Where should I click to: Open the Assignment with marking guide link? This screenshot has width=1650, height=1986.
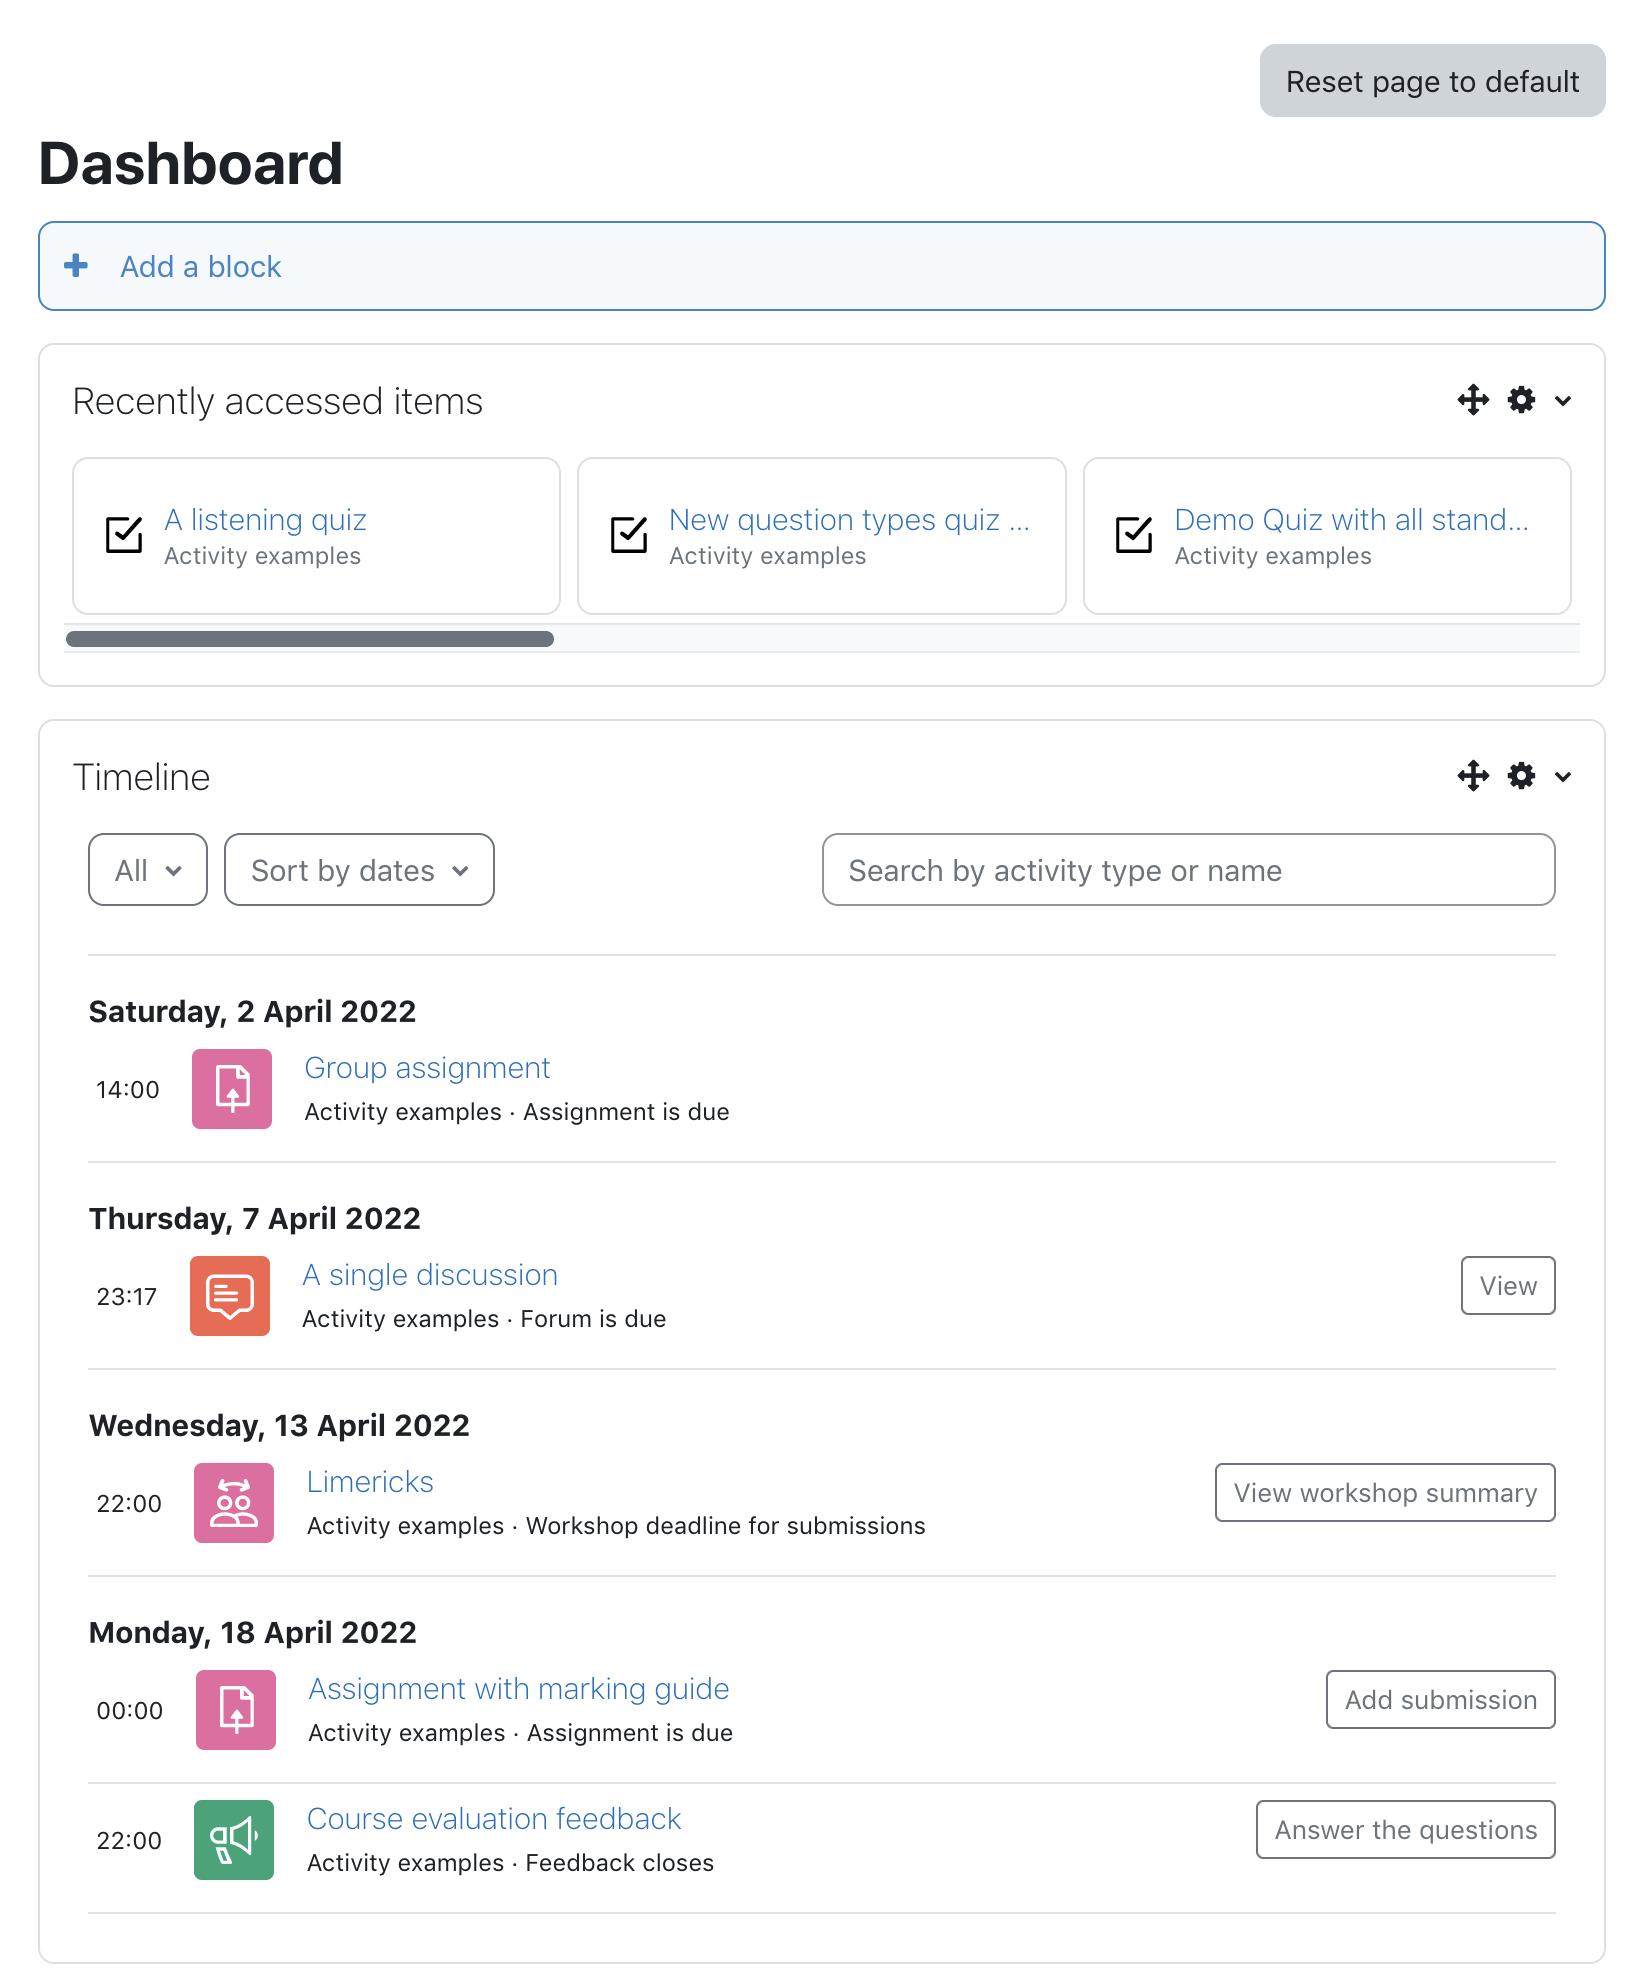click(519, 1689)
